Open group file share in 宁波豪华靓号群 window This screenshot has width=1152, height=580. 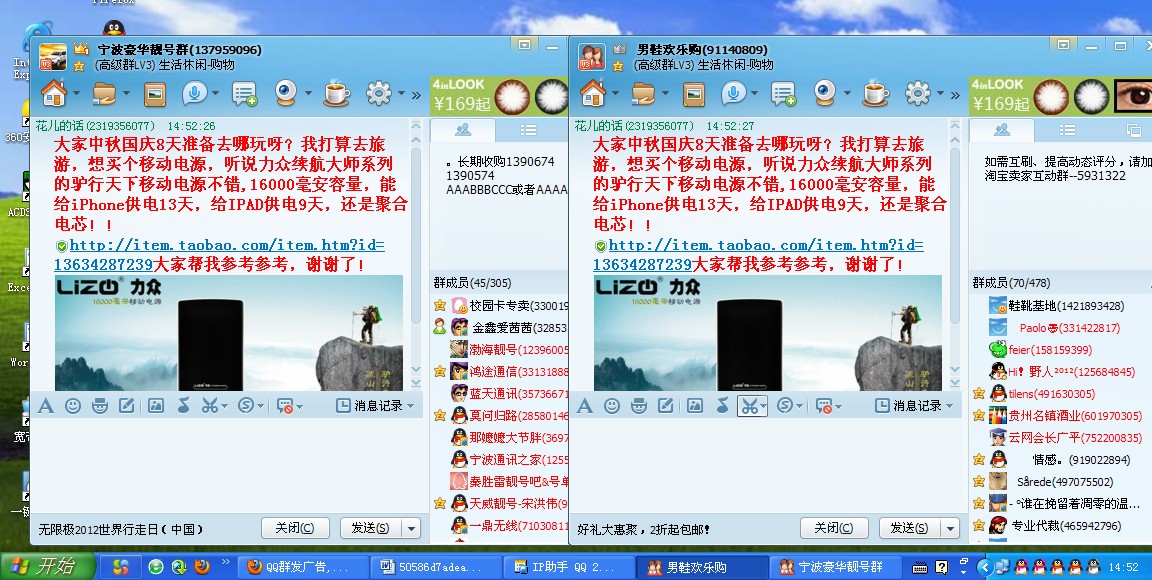[105, 93]
